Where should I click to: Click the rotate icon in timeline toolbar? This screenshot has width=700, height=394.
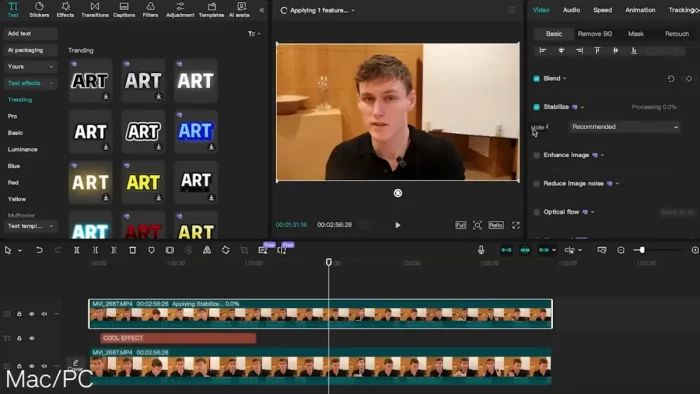[x=225, y=250]
